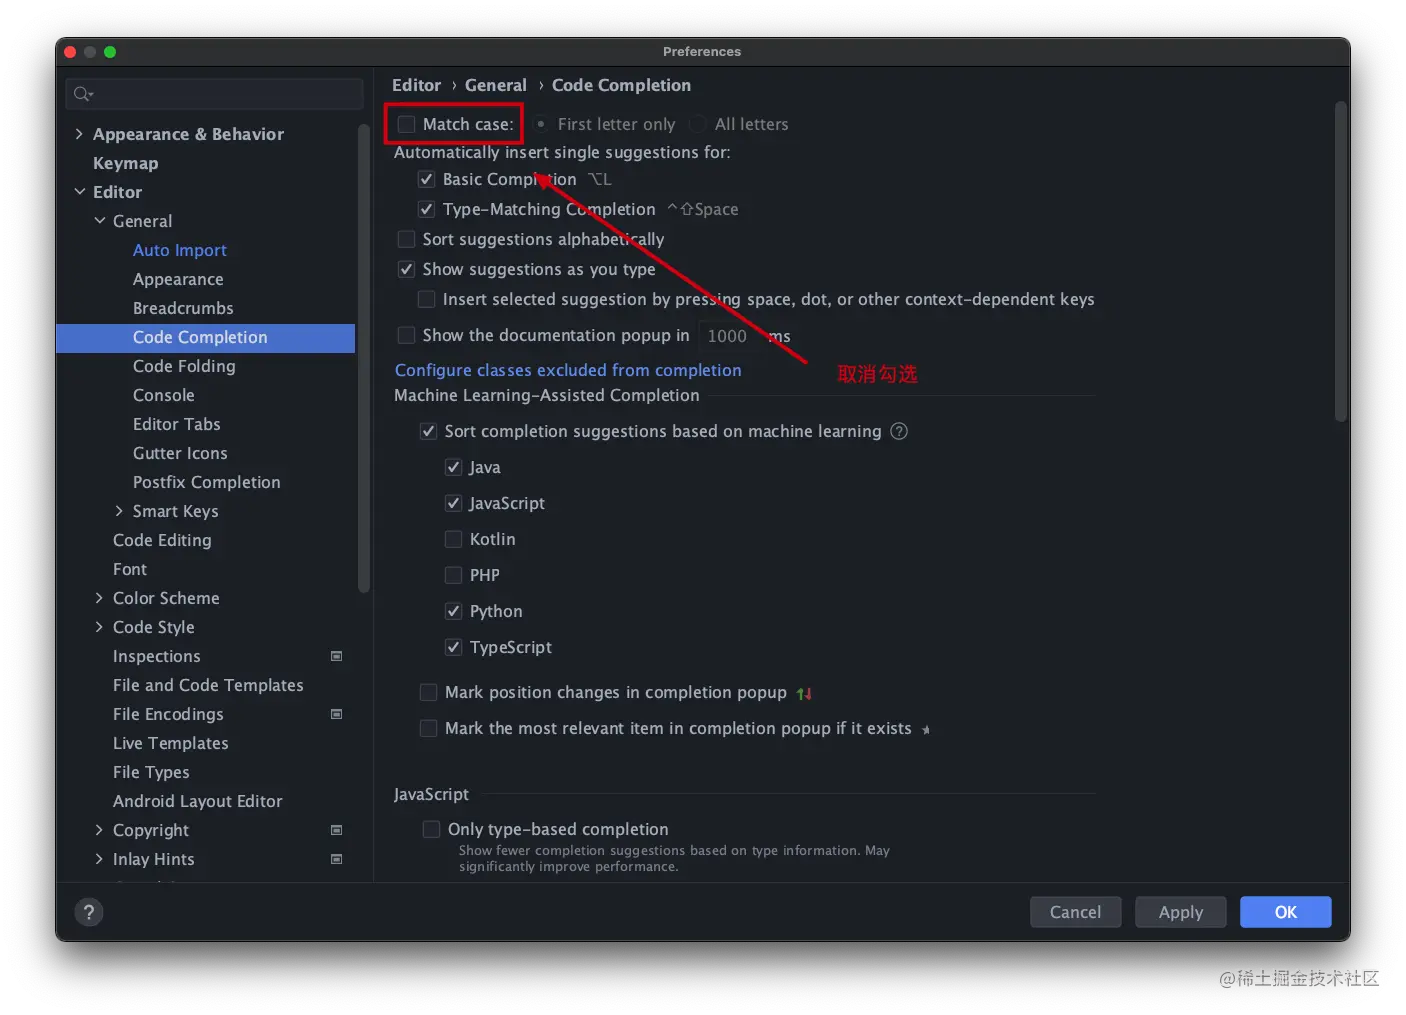The width and height of the screenshot is (1406, 1015).
Task: Enable Only type-based completion checkbox
Action: point(431,829)
